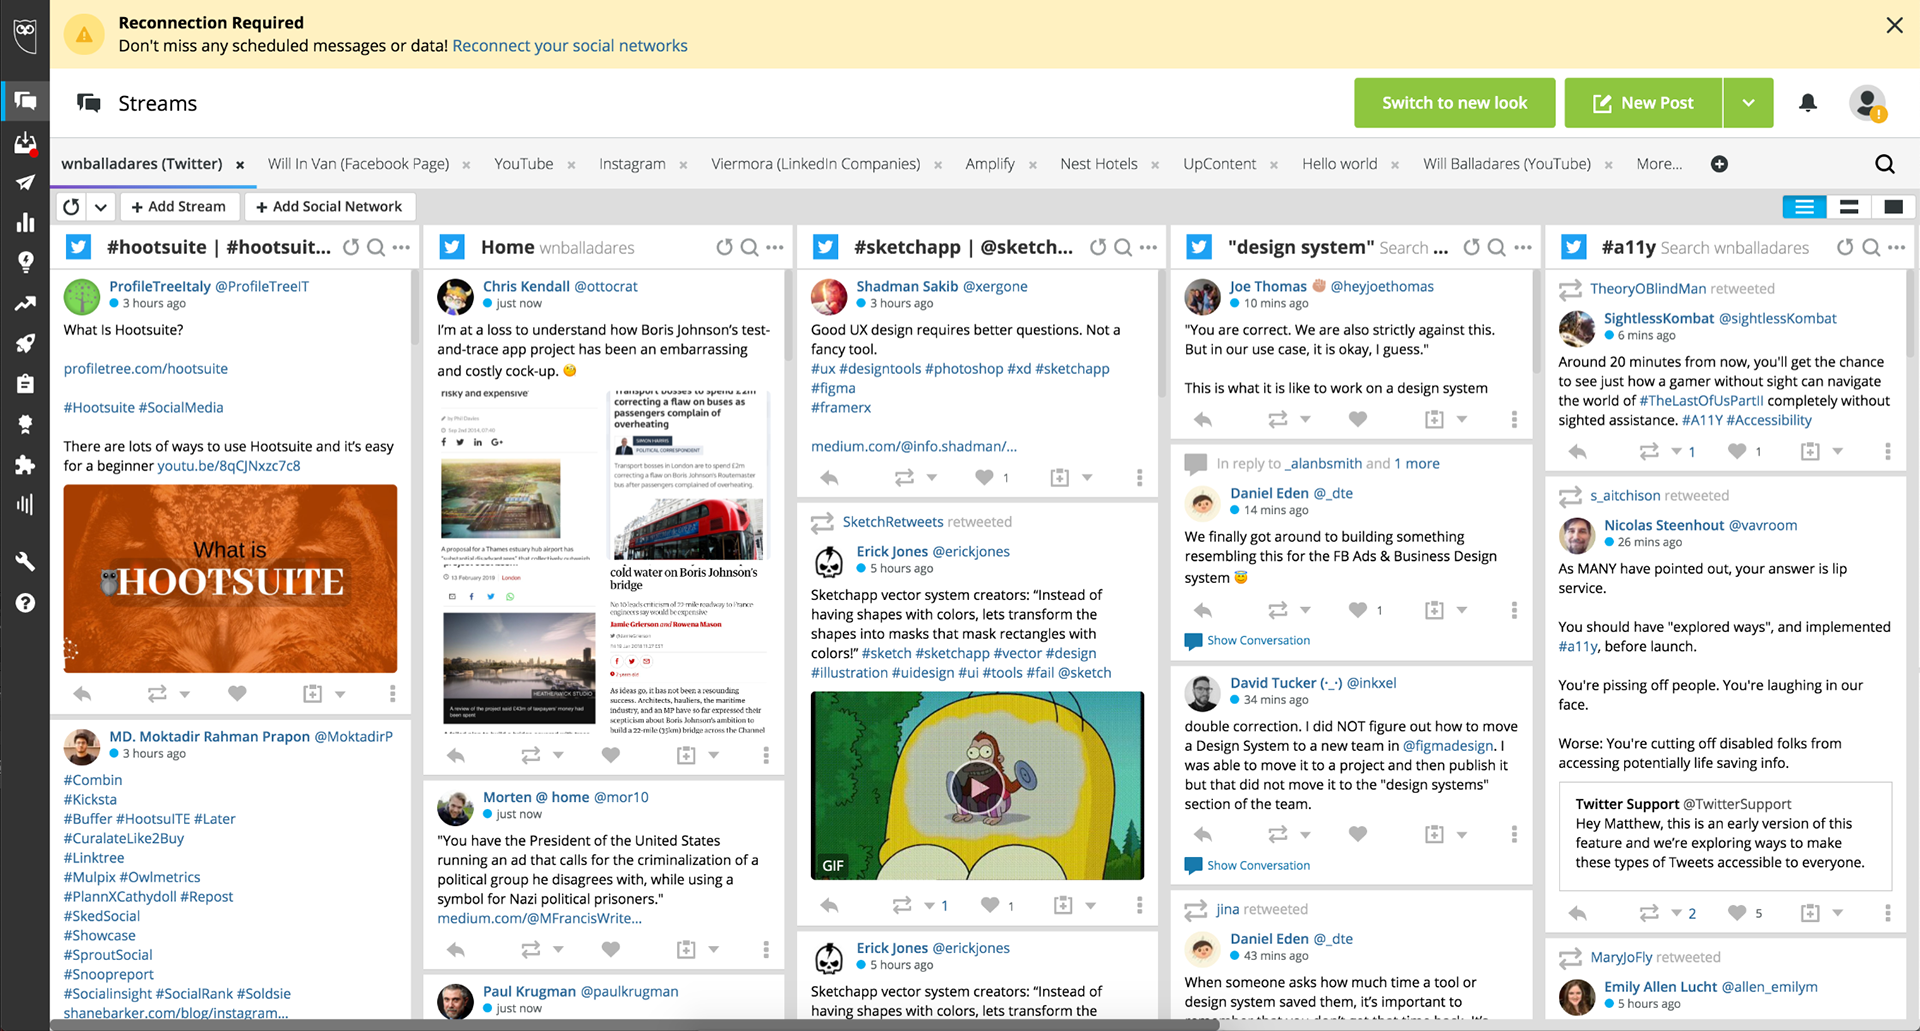Expand retweet options on Shadman Sakib tweet
This screenshot has height=1031, width=1920.
[x=932, y=478]
